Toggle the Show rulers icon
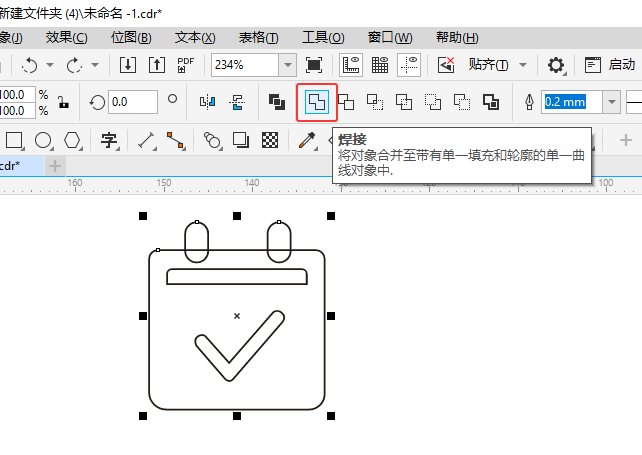Viewport: 642px width, 455px height. pos(351,65)
